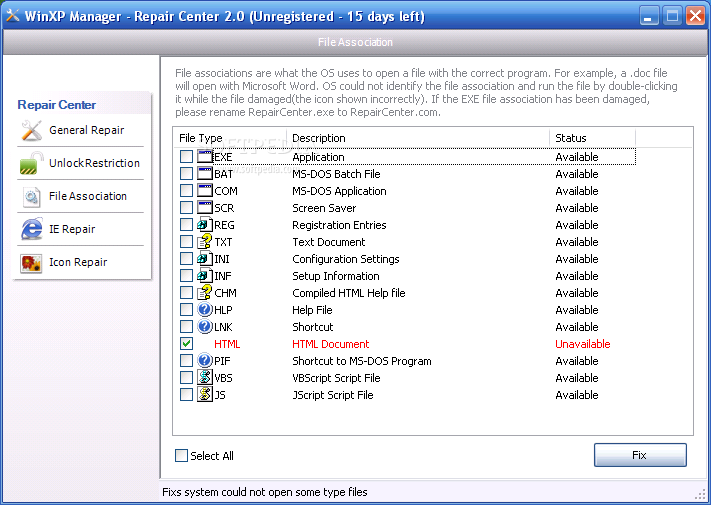Viewport: 711px width, 505px height.
Task: Uncheck the HTML checkbox
Action: (x=186, y=344)
